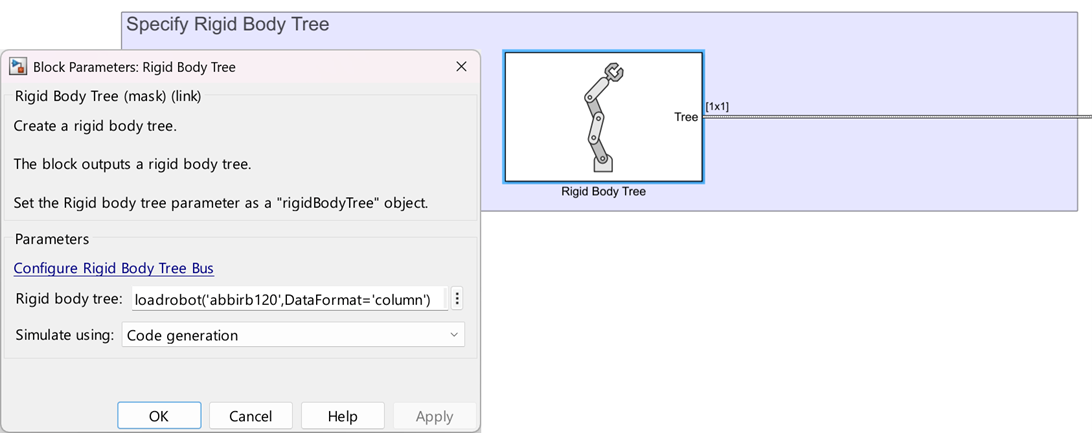Open the three-dot menu beside Rigid body tree
This screenshot has height=433, width=1092.
pyautogui.click(x=457, y=299)
